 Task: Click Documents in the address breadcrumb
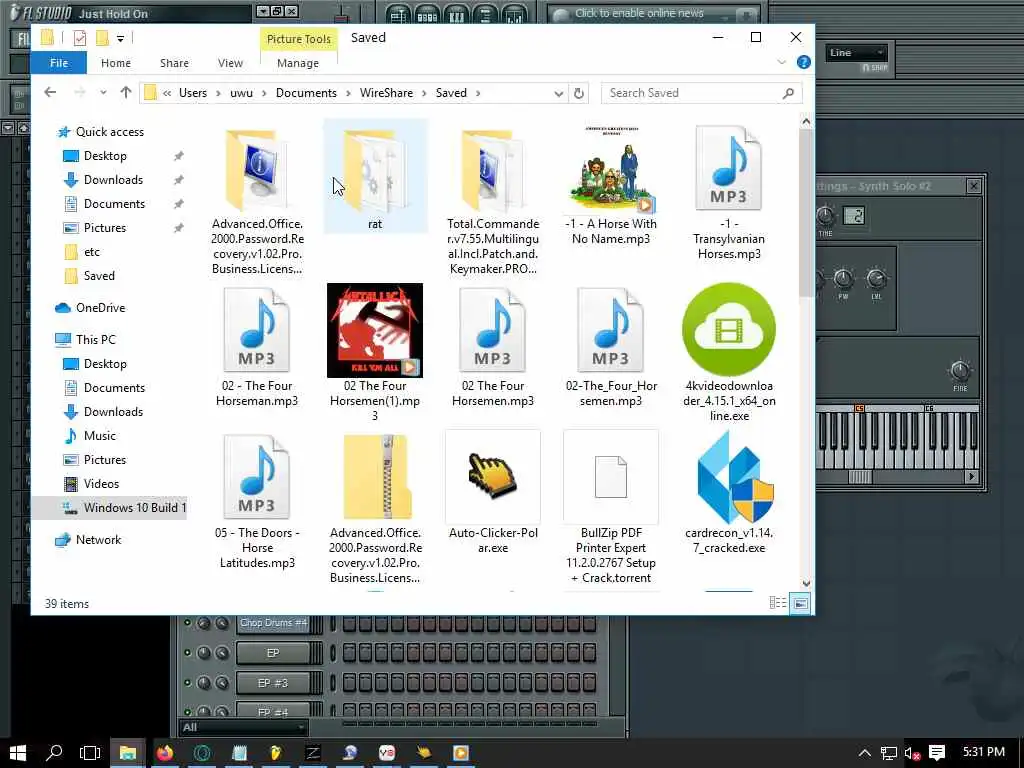pos(306,93)
